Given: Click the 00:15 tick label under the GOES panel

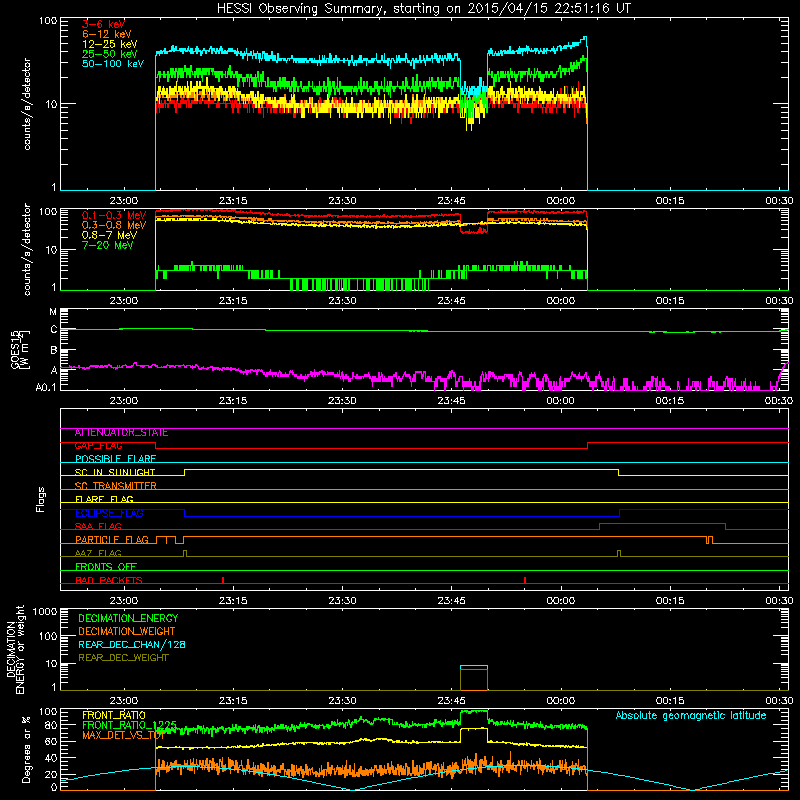Looking at the screenshot, I should 670,401.
